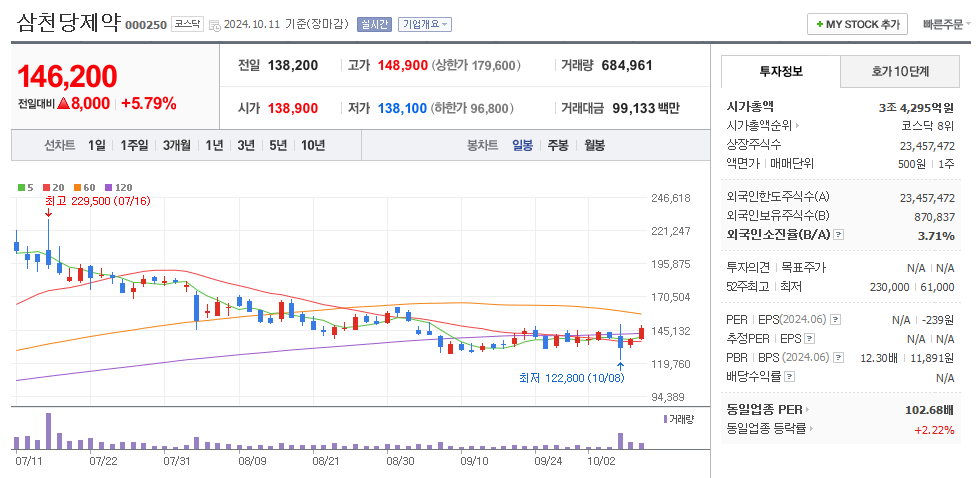The height and width of the screenshot is (478, 976).
Task: Click the 최고 229,500 (07/16) chart marker
Action: (97, 201)
